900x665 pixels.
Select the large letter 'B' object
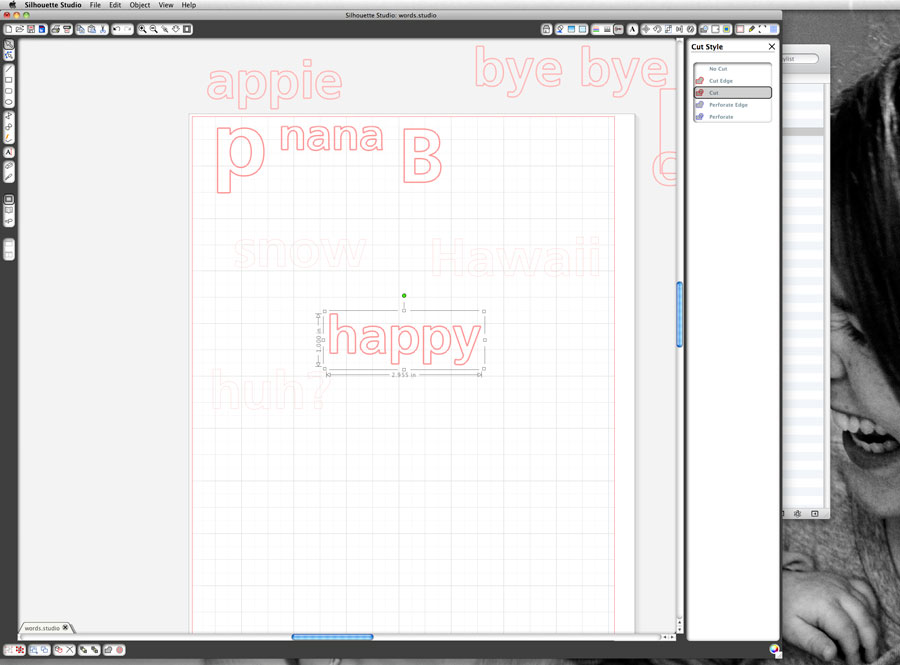tap(422, 155)
